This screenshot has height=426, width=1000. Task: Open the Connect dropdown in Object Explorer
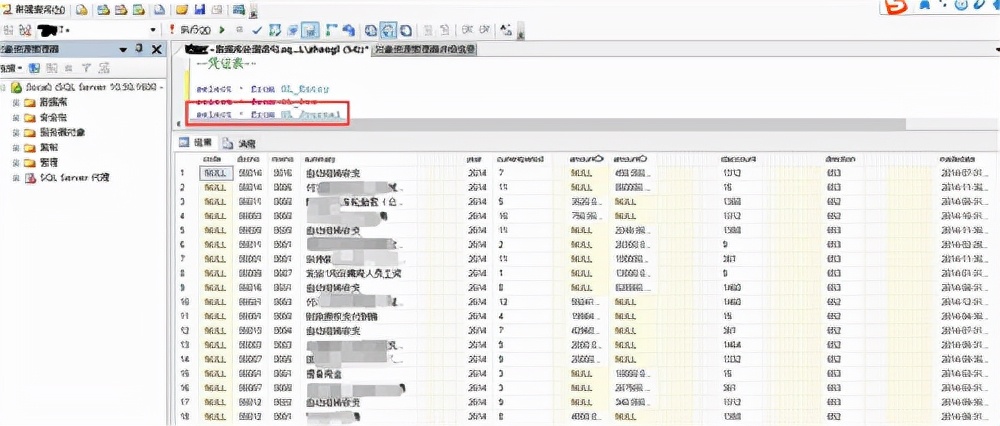click(11, 68)
